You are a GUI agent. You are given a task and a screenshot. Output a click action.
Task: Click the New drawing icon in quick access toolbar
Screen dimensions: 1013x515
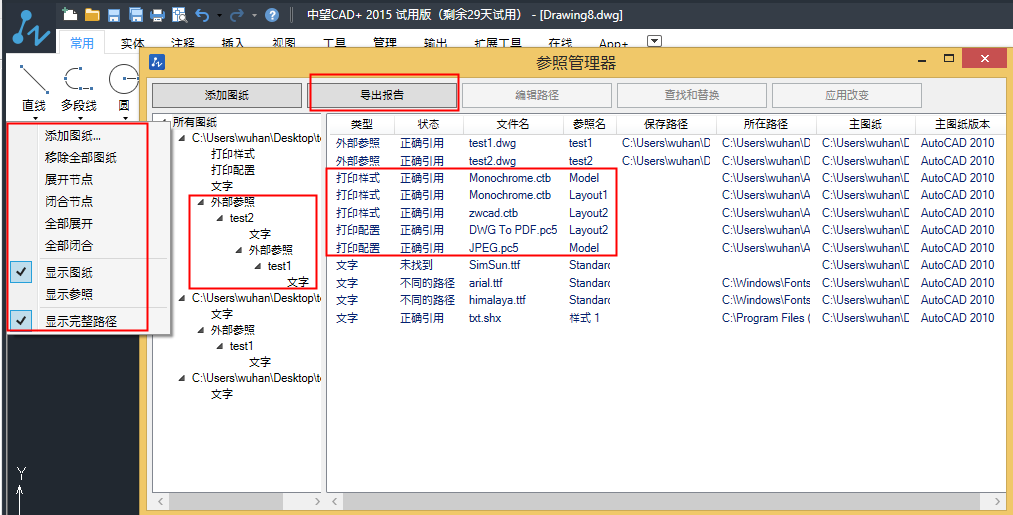(x=70, y=15)
